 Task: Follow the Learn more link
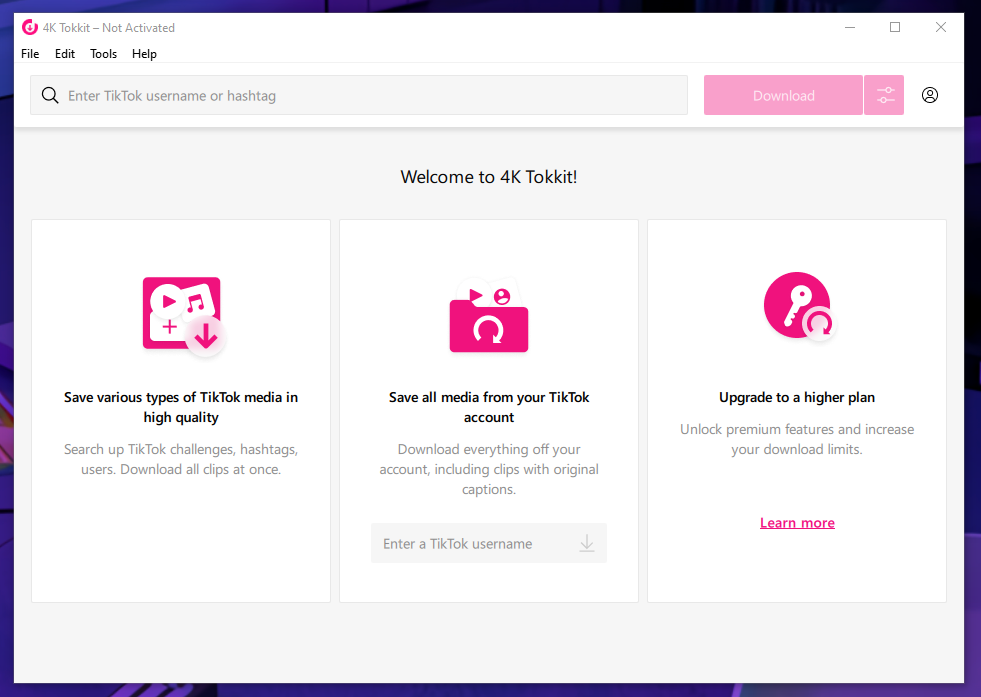tap(797, 523)
